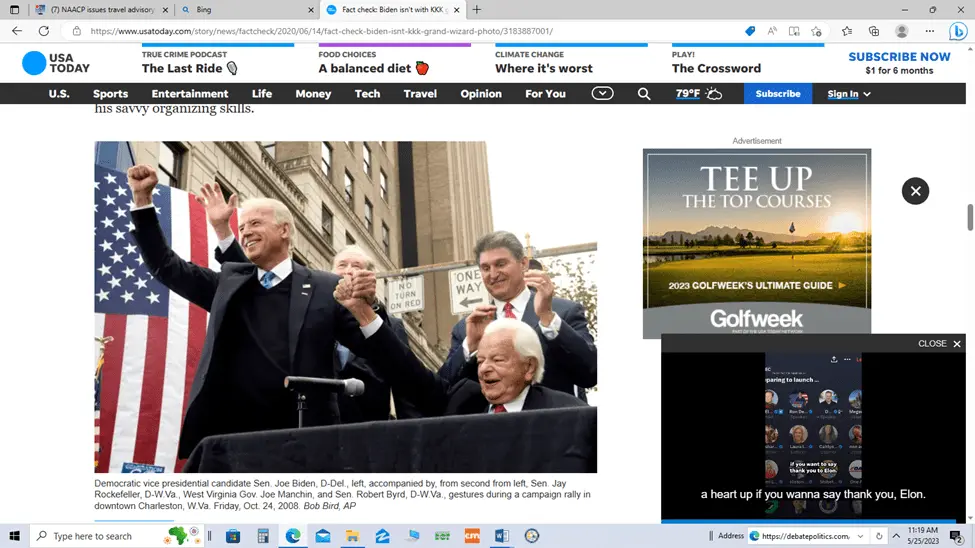Open the Mail app from taskbar
The width and height of the screenshot is (975, 548).
(x=323, y=536)
